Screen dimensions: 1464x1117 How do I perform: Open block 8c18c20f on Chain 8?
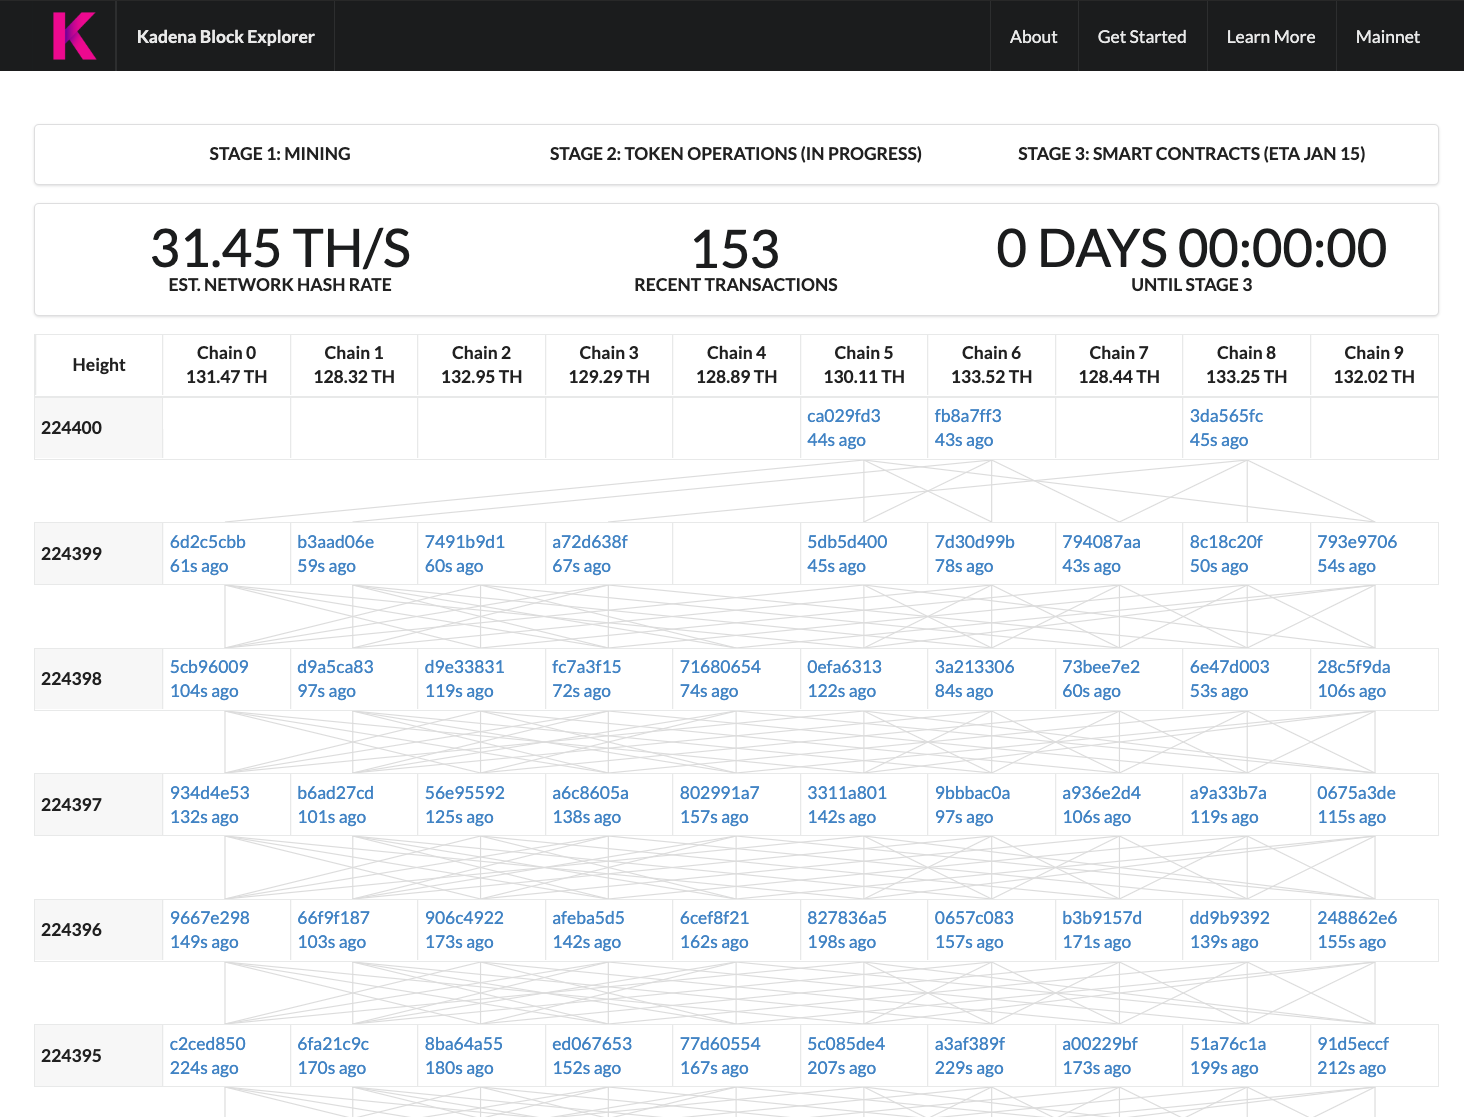(1226, 542)
